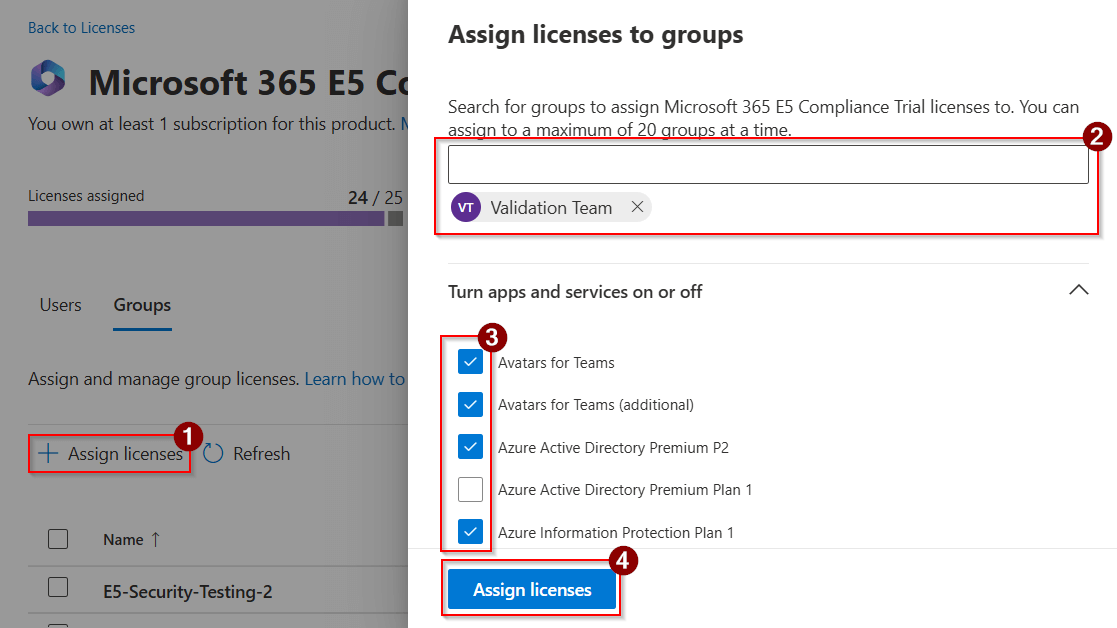
Task: Disable Avatars for Teams (additional)
Action: (470, 404)
